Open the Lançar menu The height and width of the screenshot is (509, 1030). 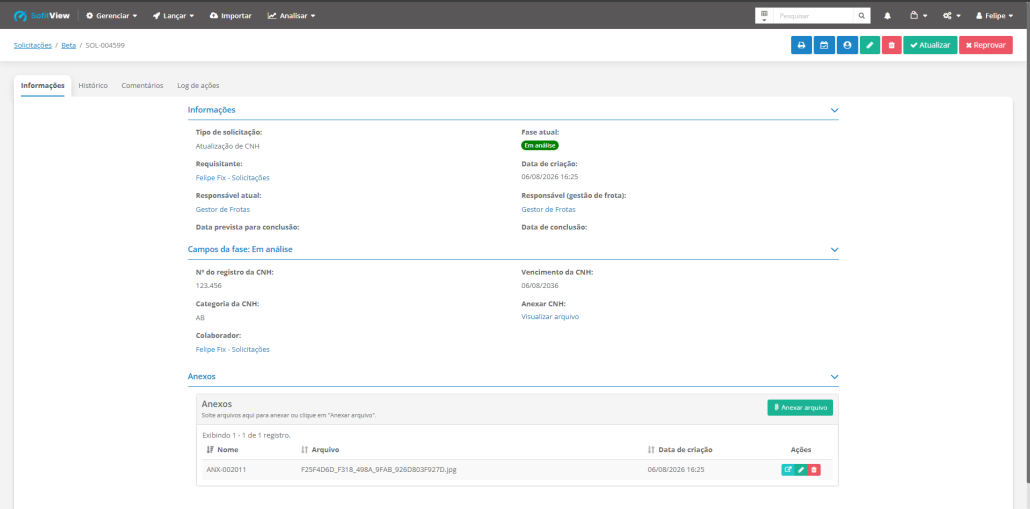click(x=173, y=15)
